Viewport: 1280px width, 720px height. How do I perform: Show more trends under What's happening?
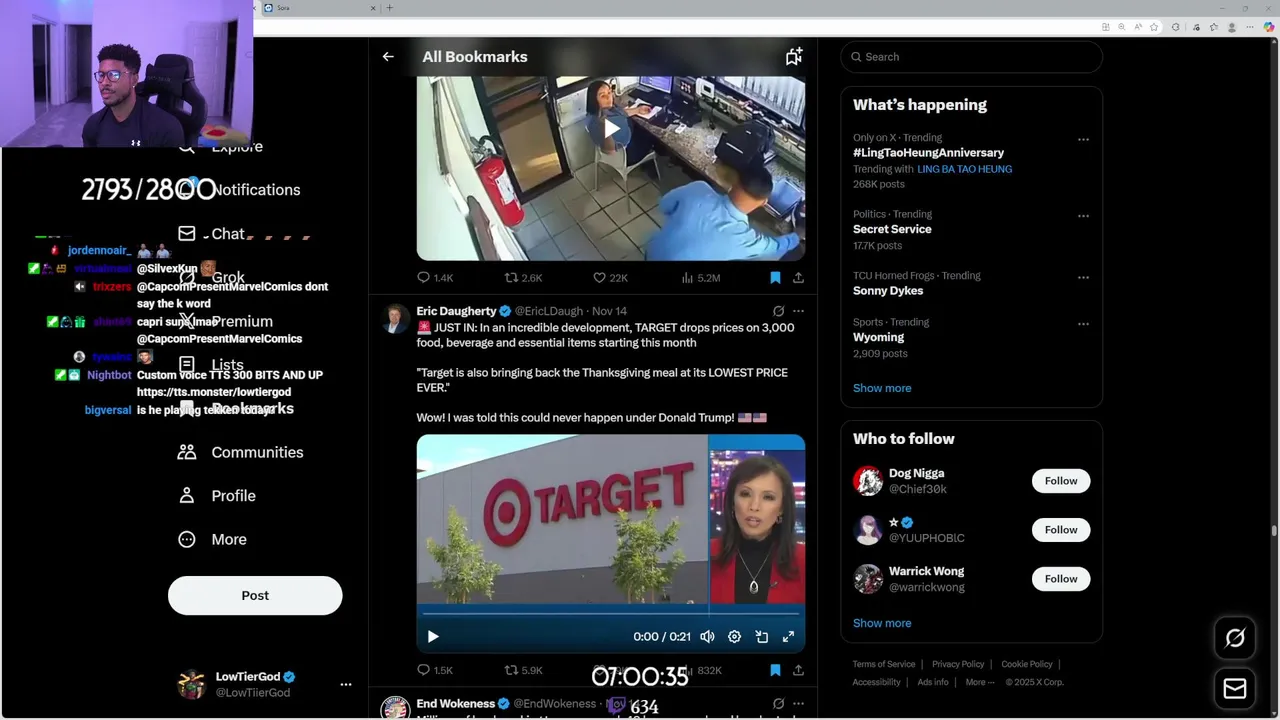[882, 388]
